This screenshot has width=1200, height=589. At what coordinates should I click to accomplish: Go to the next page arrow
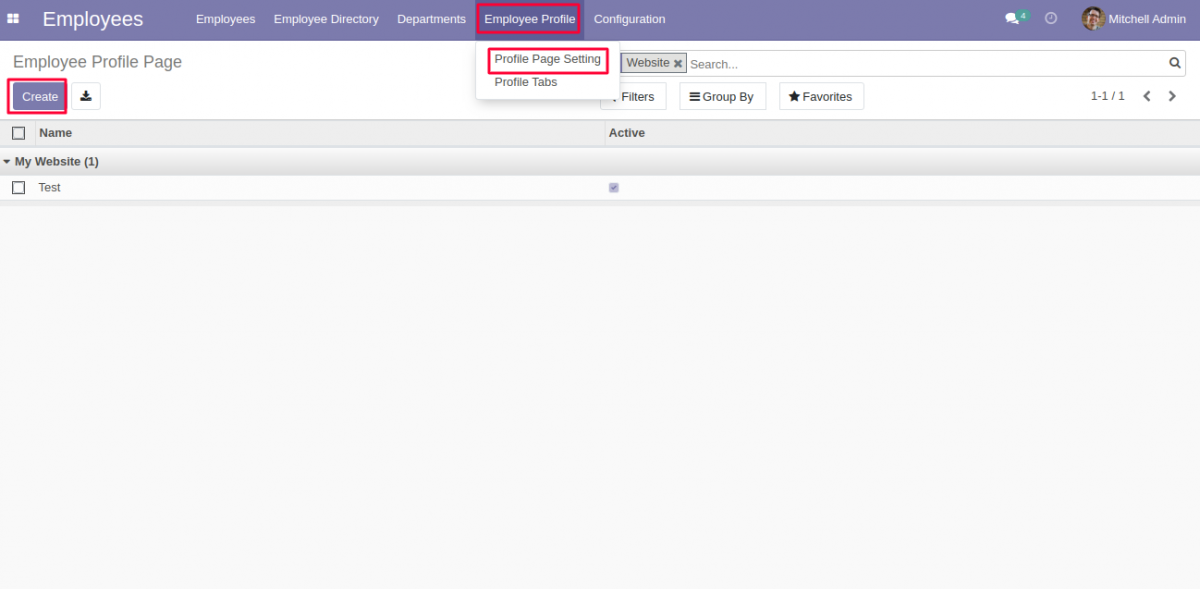click(1172, 96)
